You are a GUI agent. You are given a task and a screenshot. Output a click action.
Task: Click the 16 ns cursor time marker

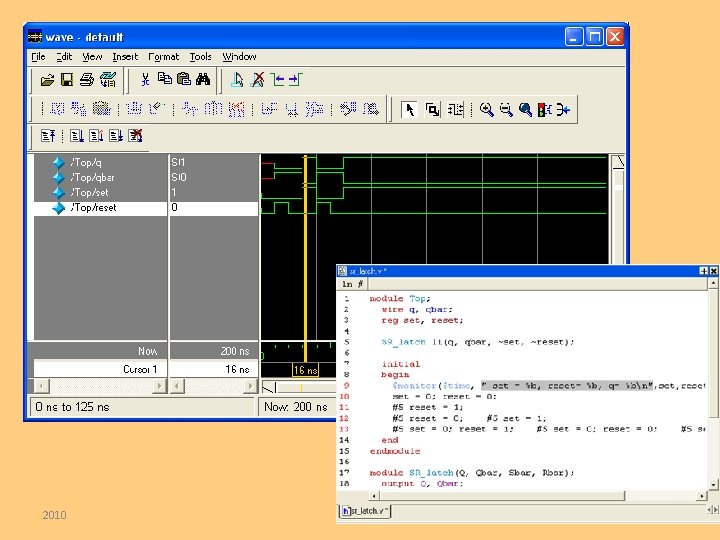[305, 370]
